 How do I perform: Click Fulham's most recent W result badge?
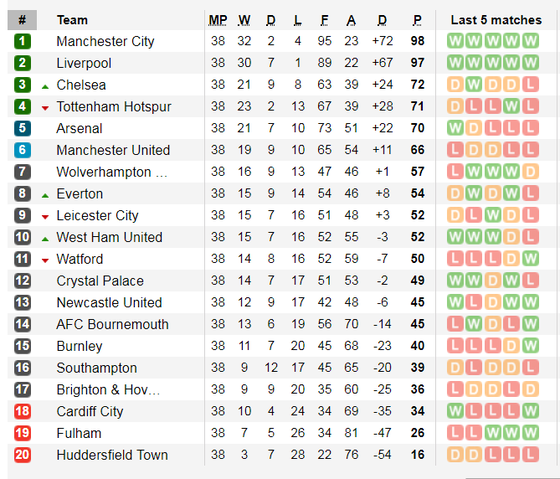click(530, 433)
